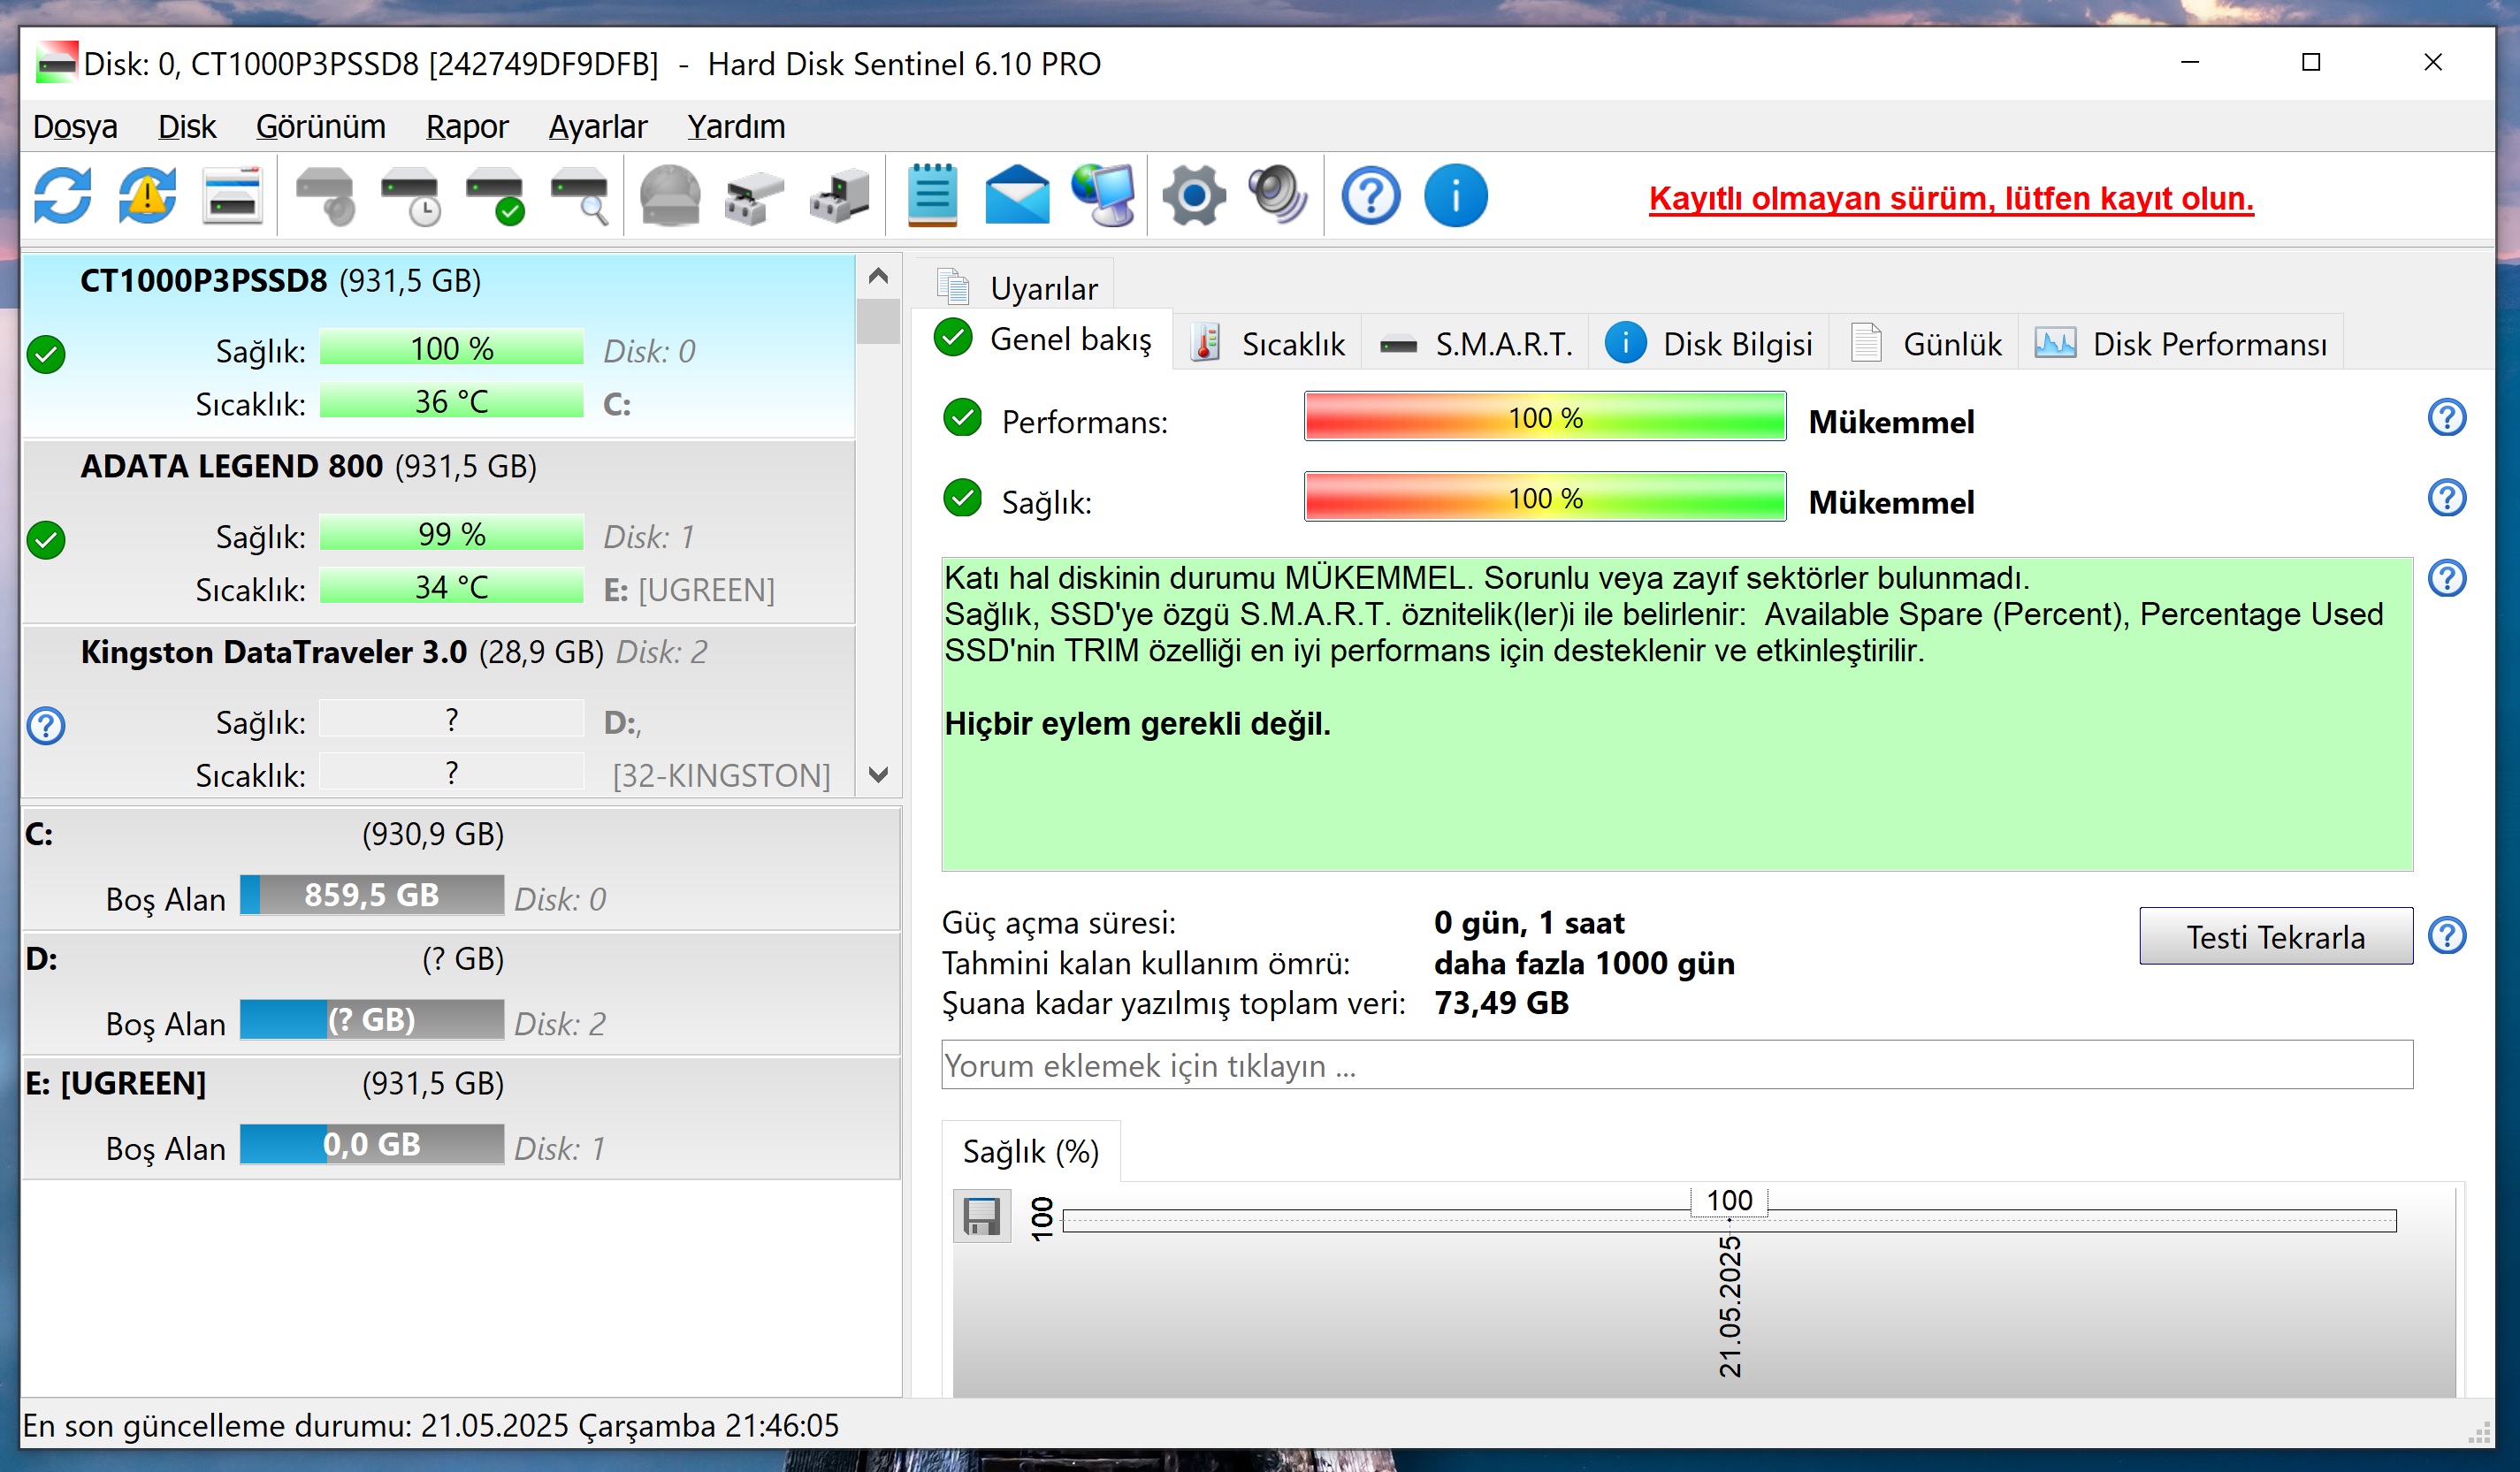Viewport: 2520px width, 1472px height.
Task: Select the ADATA LEGEND 800 disk entry
Action: [x=439, y=532]
